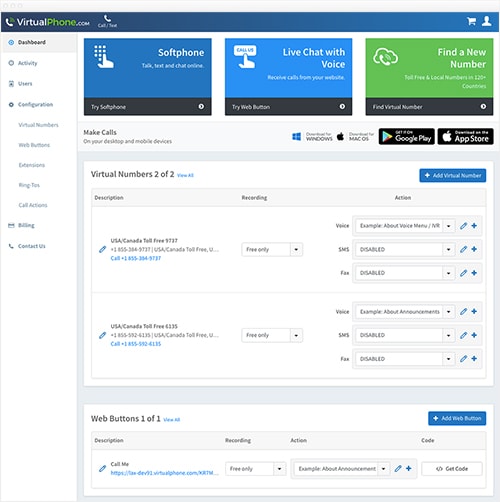
Task: Edit SMS action for number 9737
Action: click(463, 249)
